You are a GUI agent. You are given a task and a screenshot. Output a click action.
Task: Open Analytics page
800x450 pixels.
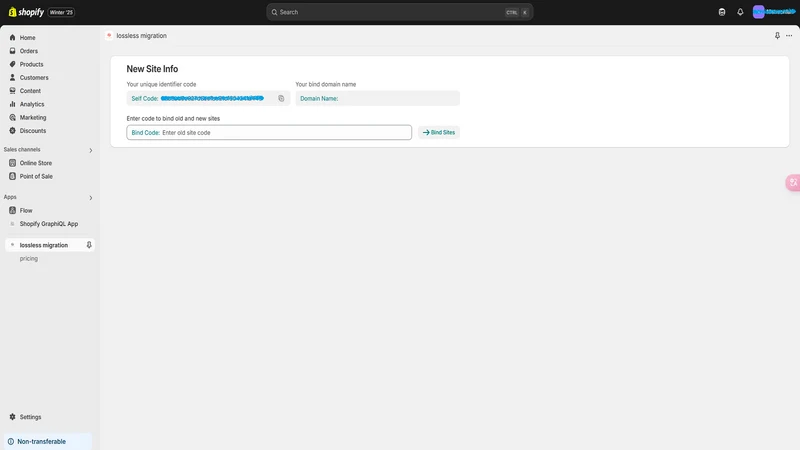click(32, 104)
